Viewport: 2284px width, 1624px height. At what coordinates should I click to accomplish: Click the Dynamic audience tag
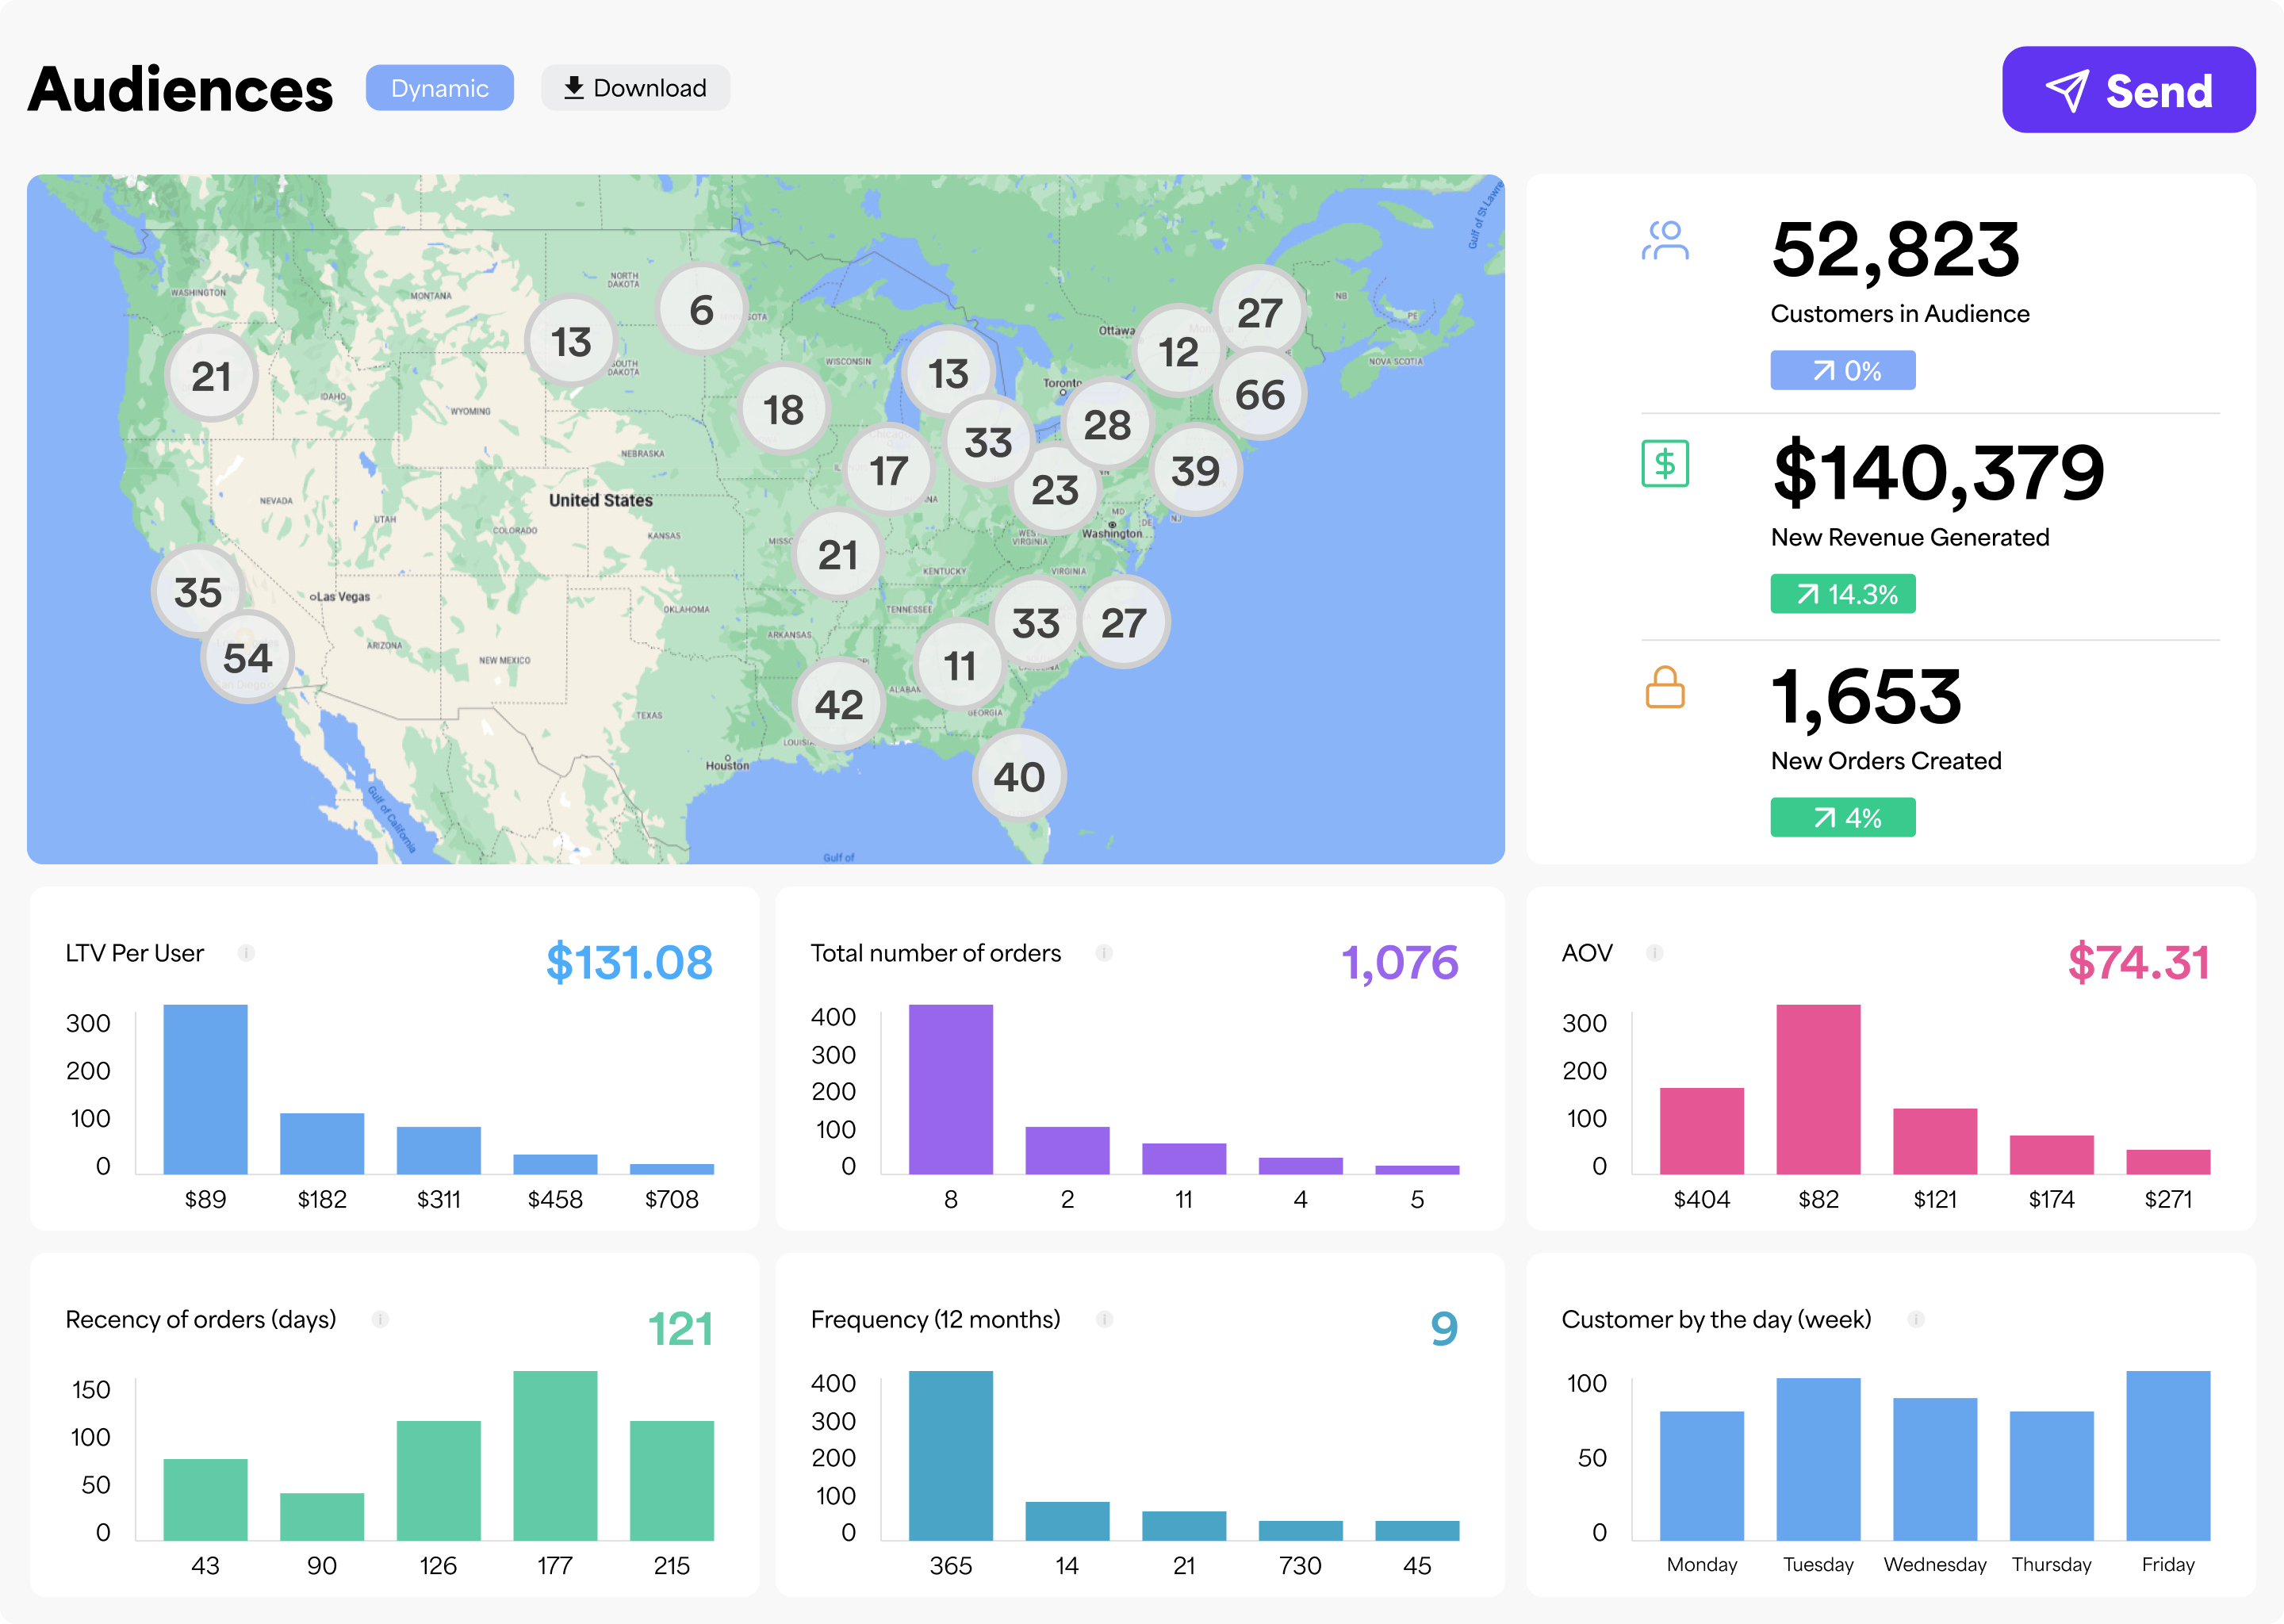(440, 88)
